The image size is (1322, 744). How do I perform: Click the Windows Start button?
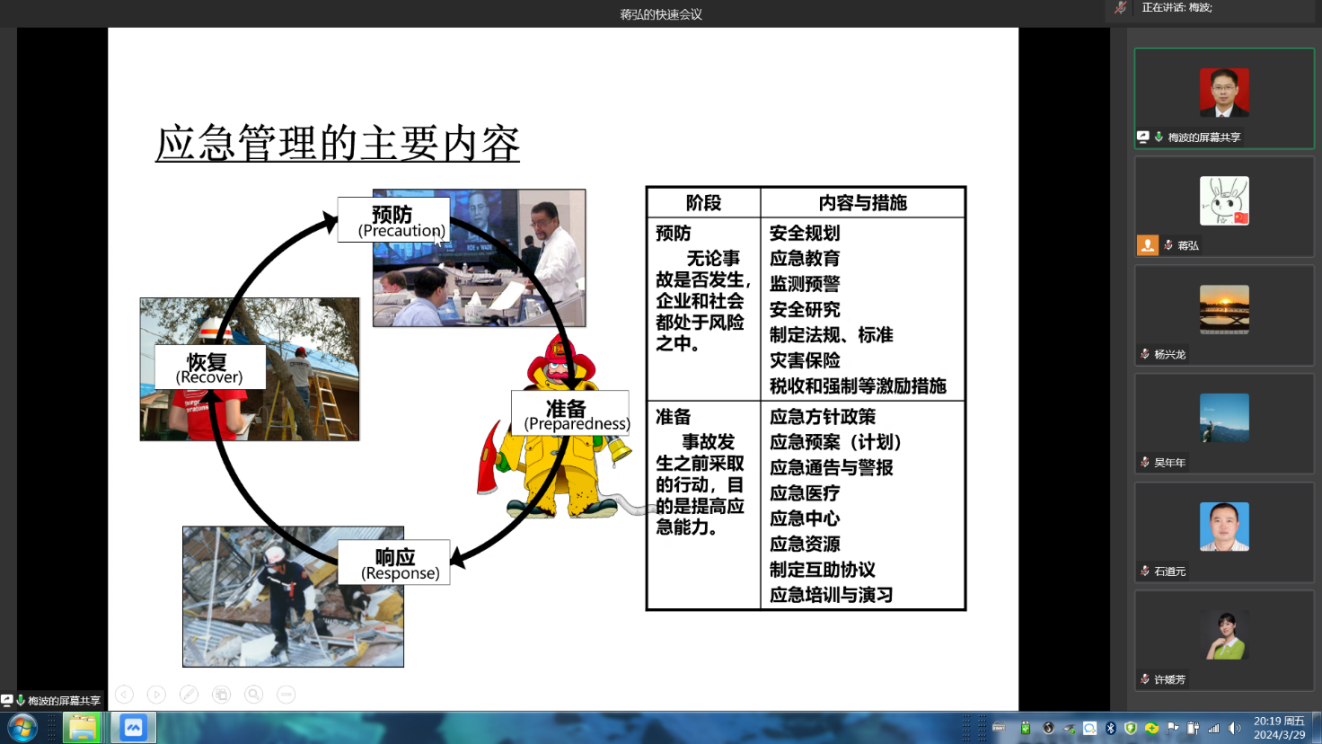click(x=22, y=727)
